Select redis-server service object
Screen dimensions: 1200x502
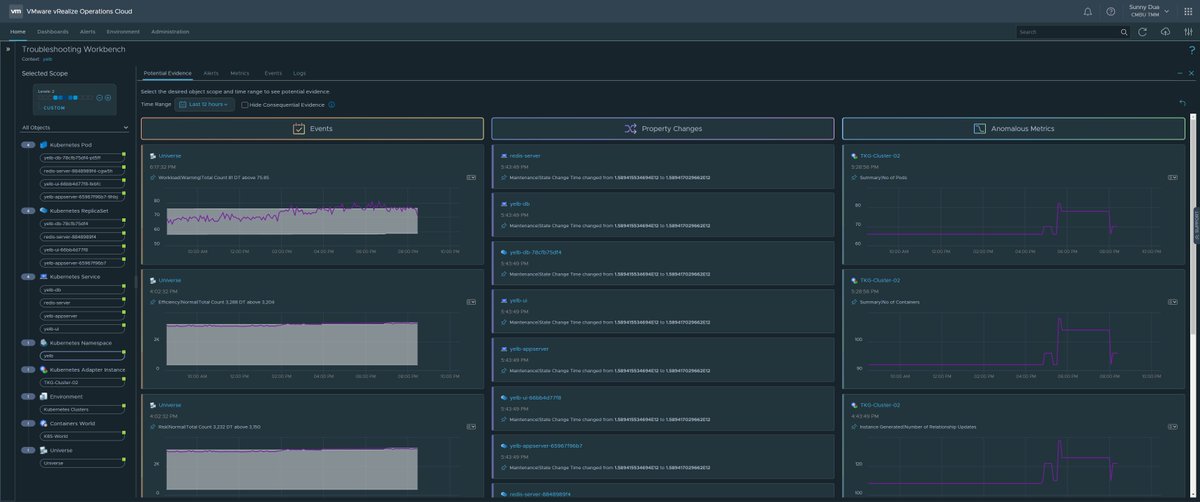click(80, 302)
